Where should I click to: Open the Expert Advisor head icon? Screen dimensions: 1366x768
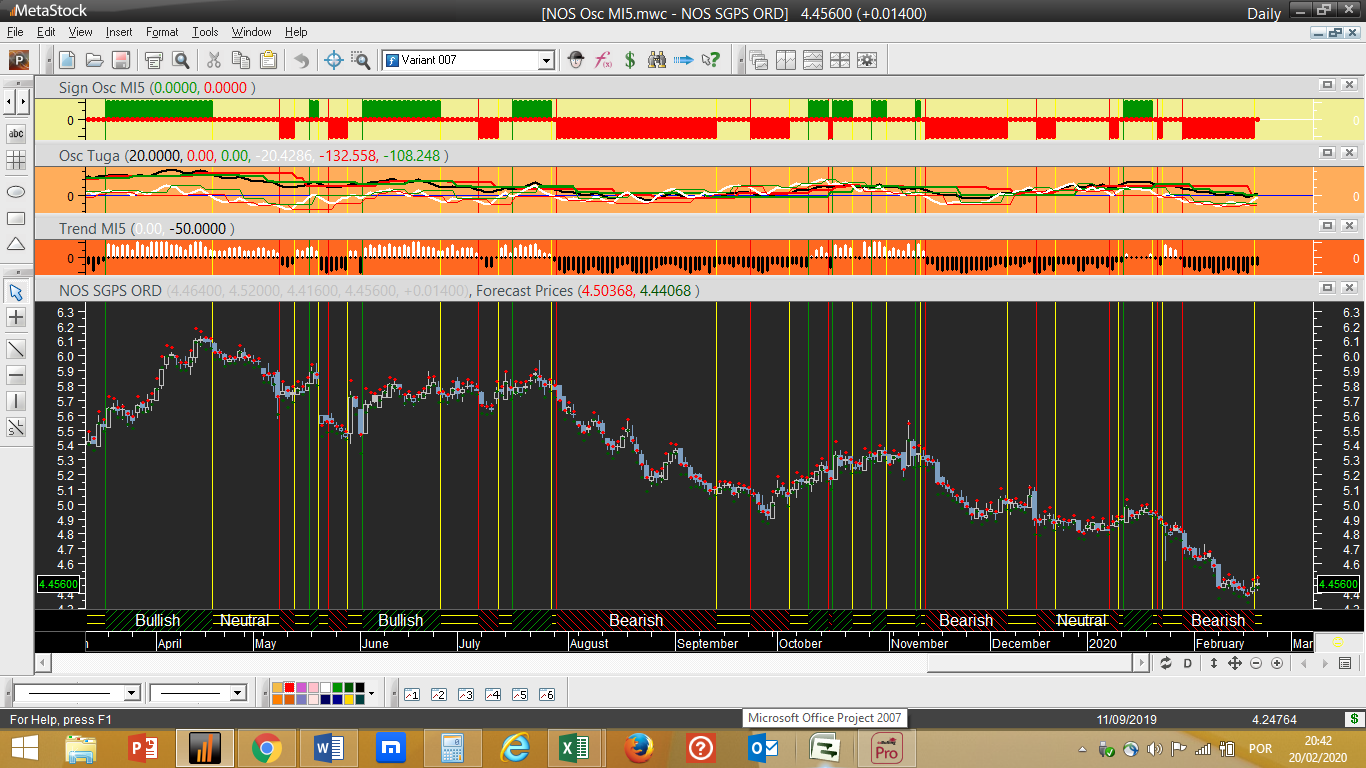click(576, 60)
